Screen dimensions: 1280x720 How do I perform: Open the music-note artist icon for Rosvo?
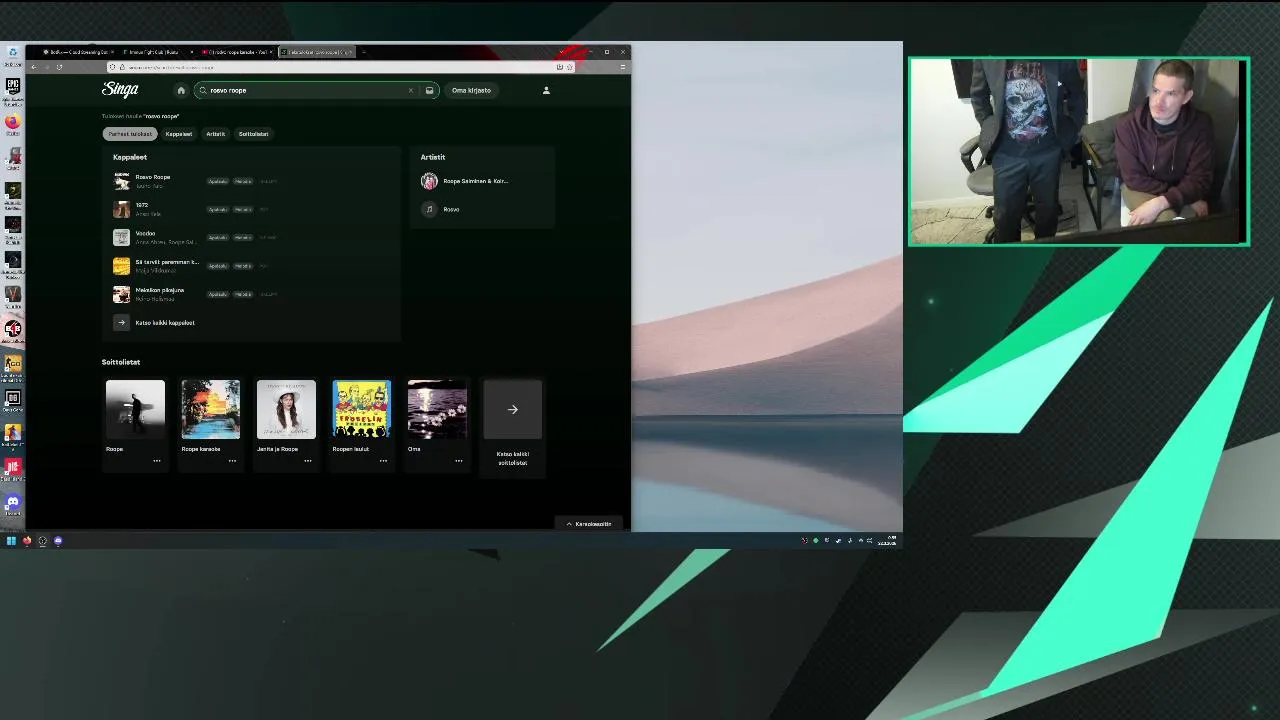(x=429, y=209)
